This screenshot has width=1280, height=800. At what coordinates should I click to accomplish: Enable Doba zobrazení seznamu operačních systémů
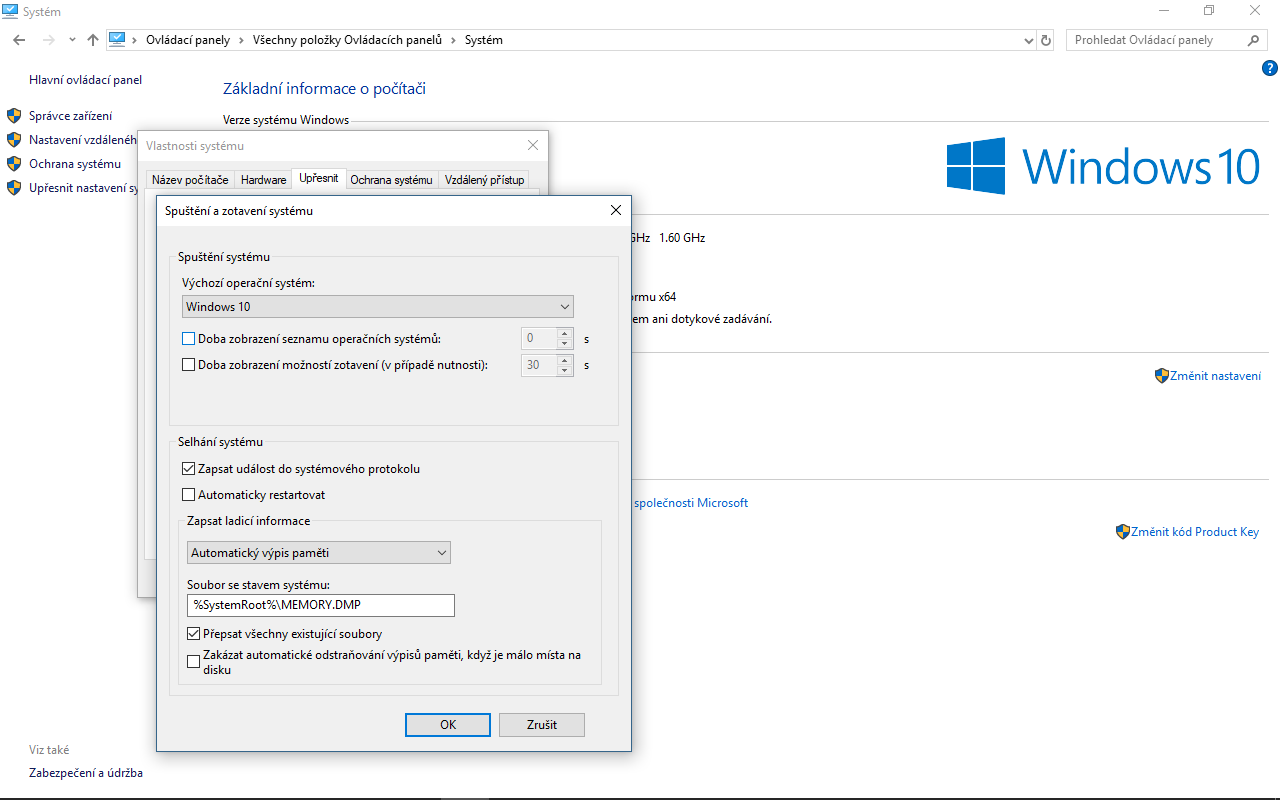point(188,339)
